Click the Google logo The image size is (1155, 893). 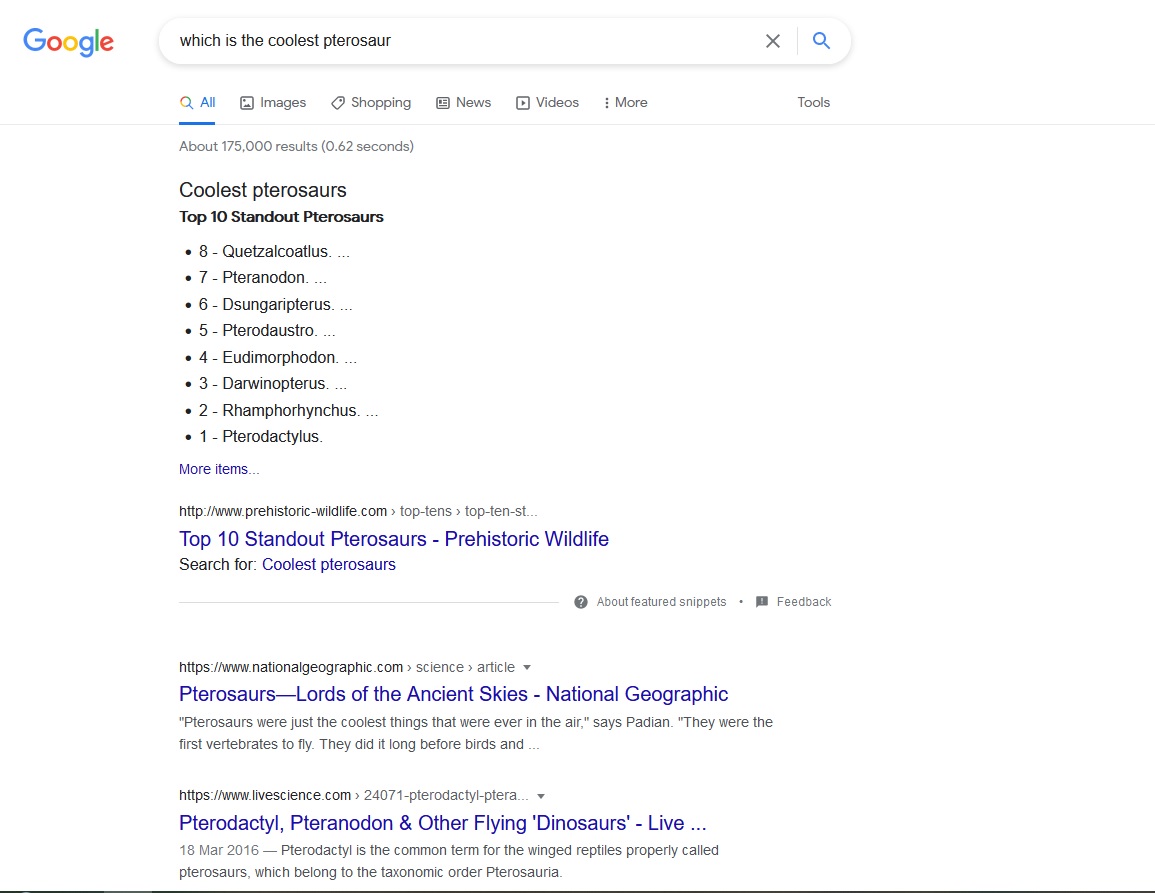coord(69,42)
